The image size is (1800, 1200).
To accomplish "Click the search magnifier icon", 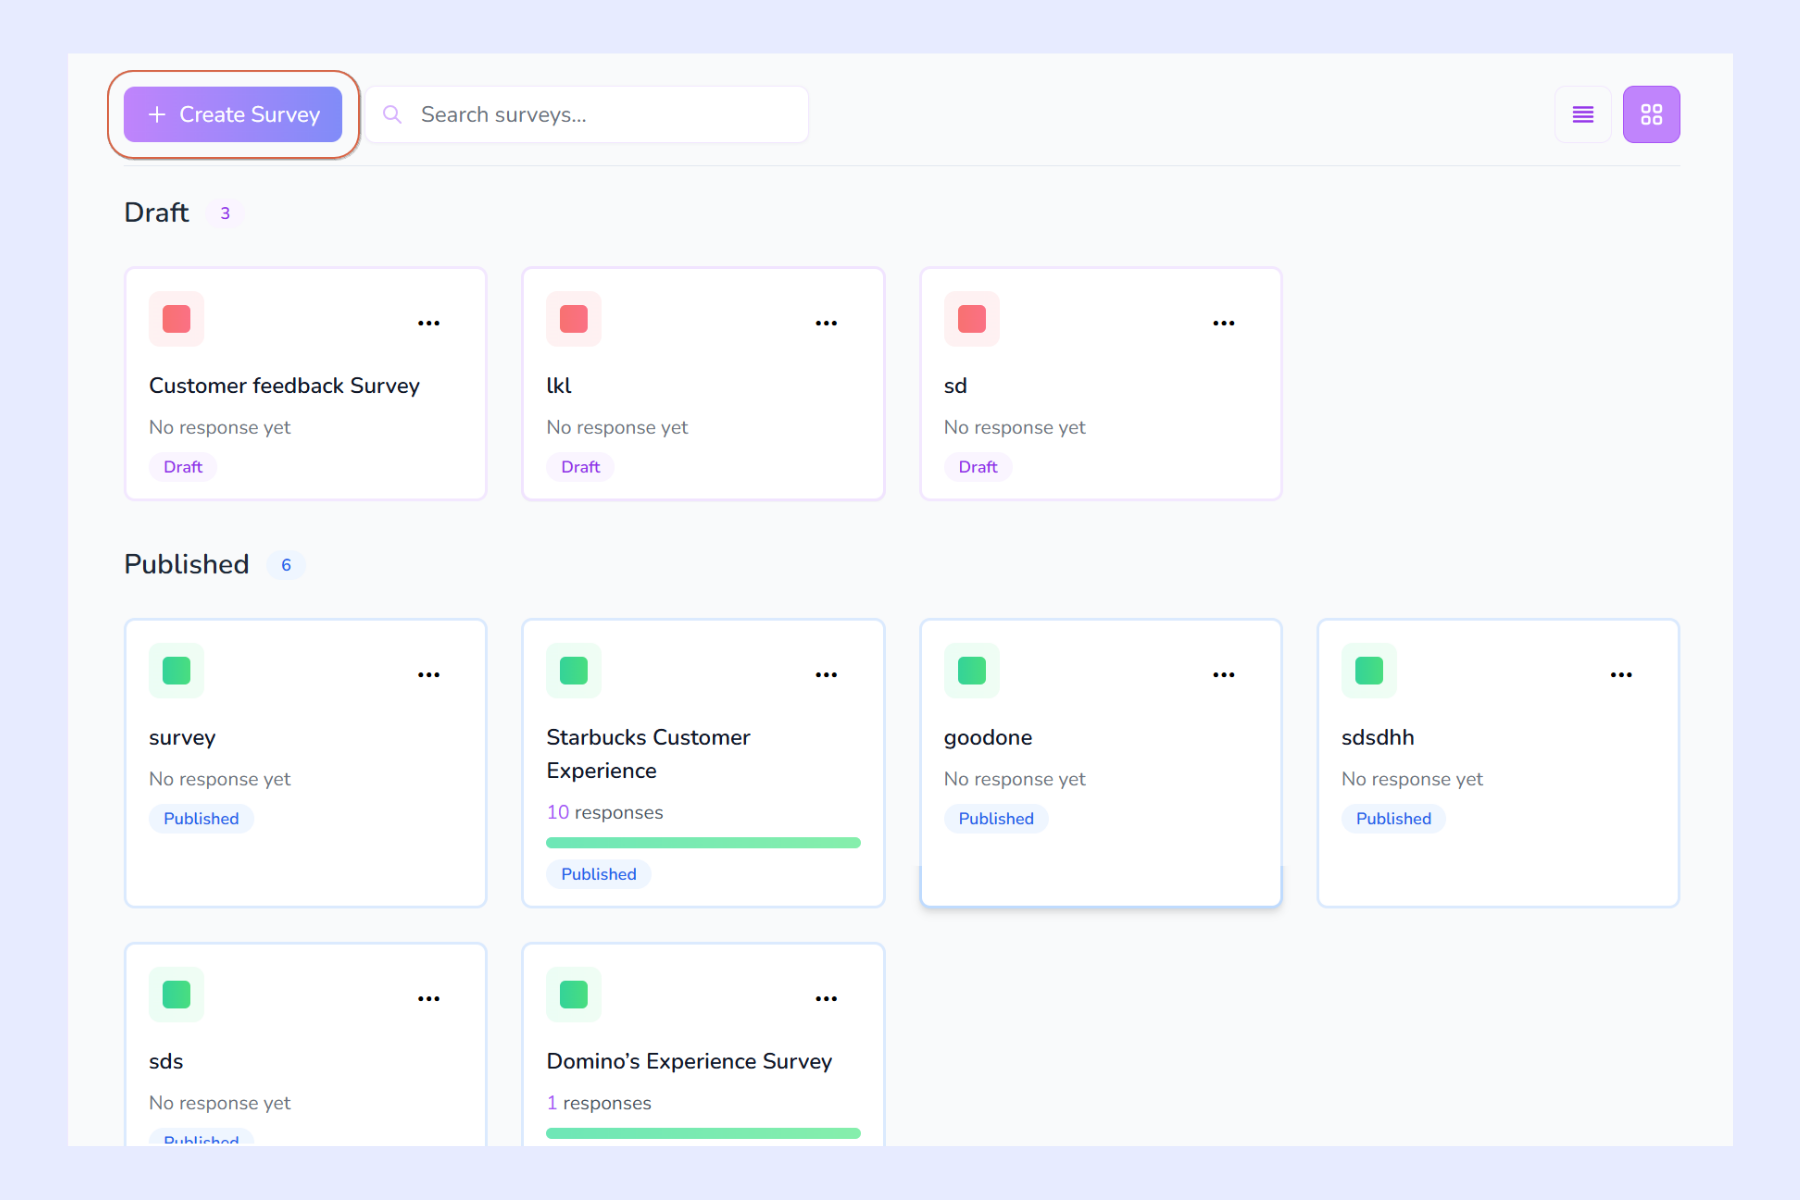I will [x=391, y=114].
